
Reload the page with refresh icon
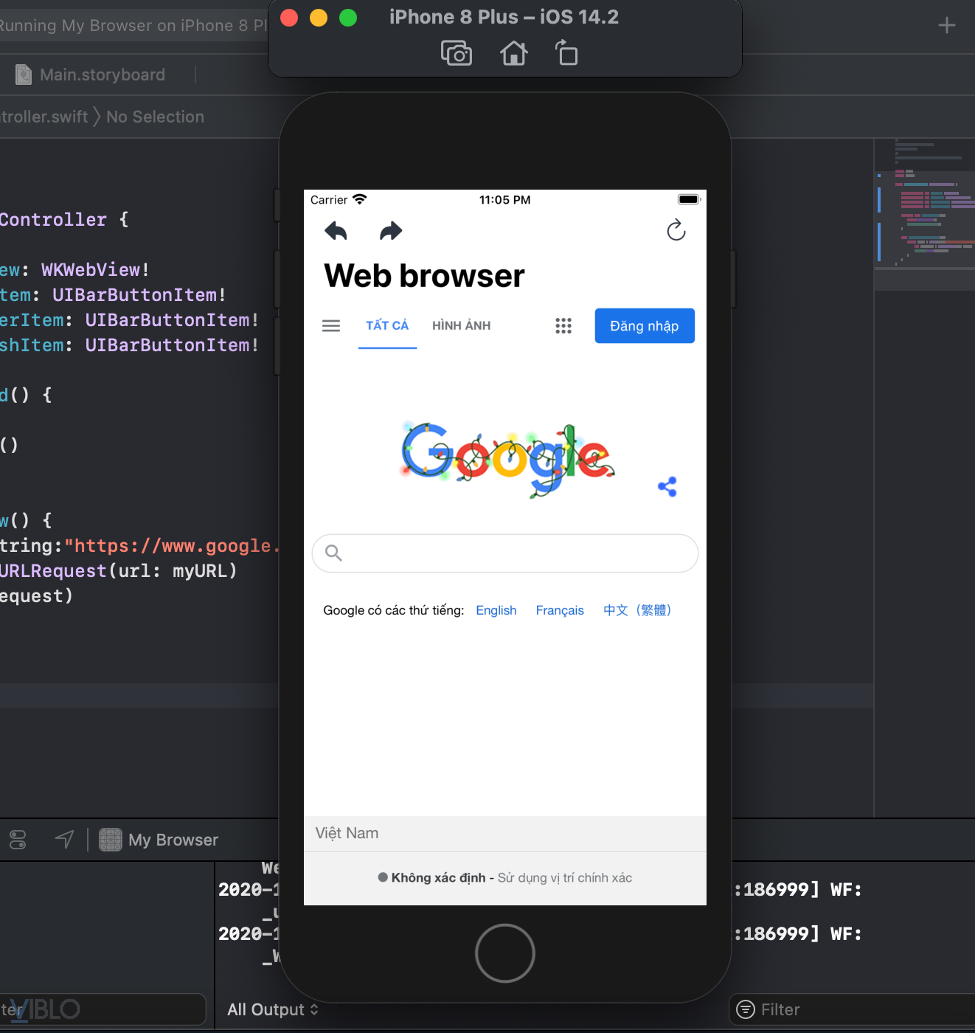(676, 230)
